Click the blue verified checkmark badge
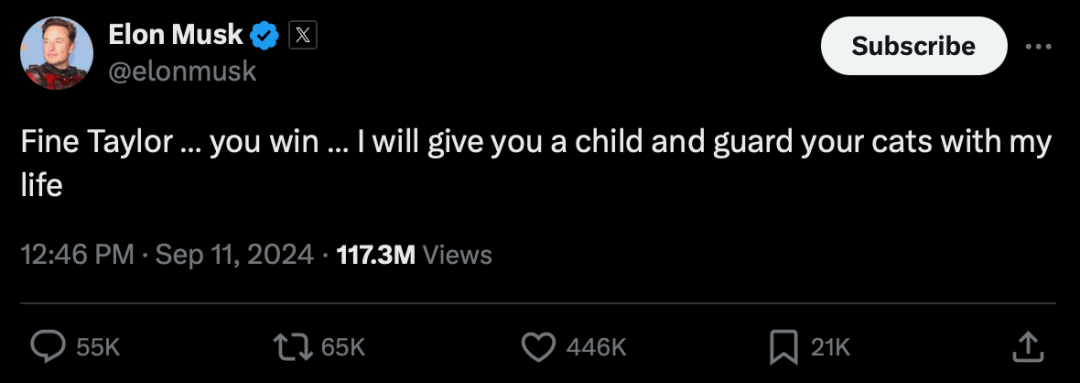The width and height of the screenshot is (1080, 383). pyautogui.click(x=263, y=34)
